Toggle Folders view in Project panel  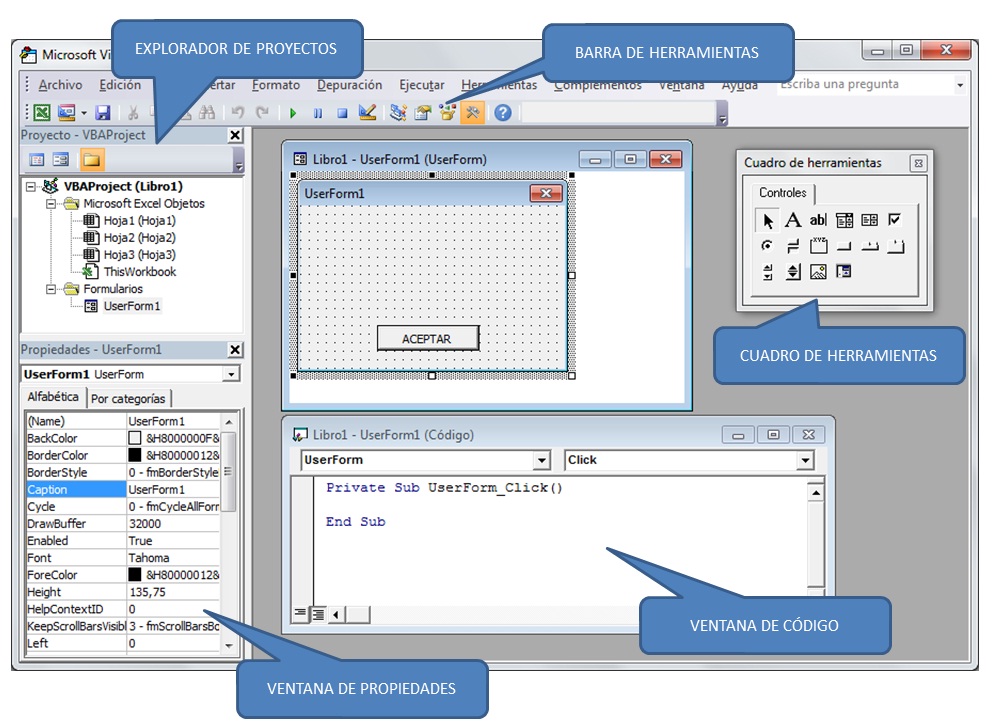(91, 160)
